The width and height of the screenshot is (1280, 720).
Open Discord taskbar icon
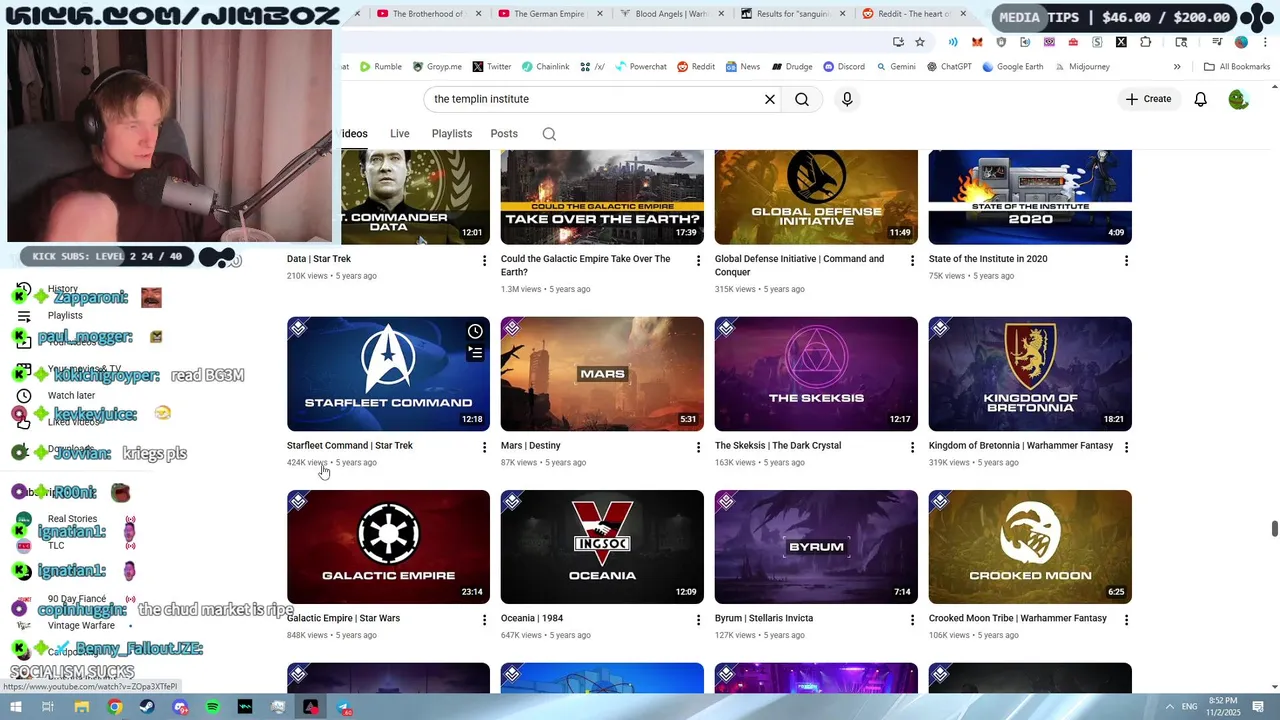(x=180, y=707)
